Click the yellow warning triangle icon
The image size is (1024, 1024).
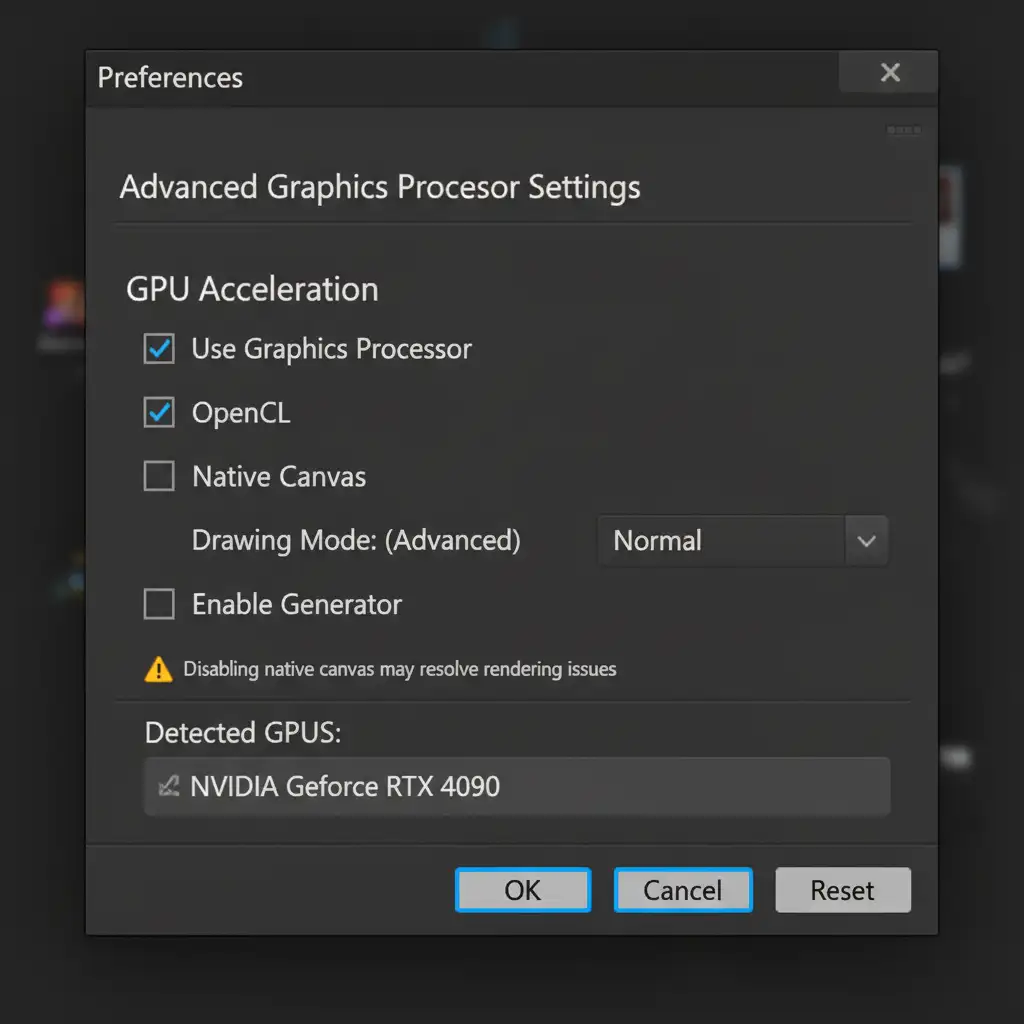(158, 669)
